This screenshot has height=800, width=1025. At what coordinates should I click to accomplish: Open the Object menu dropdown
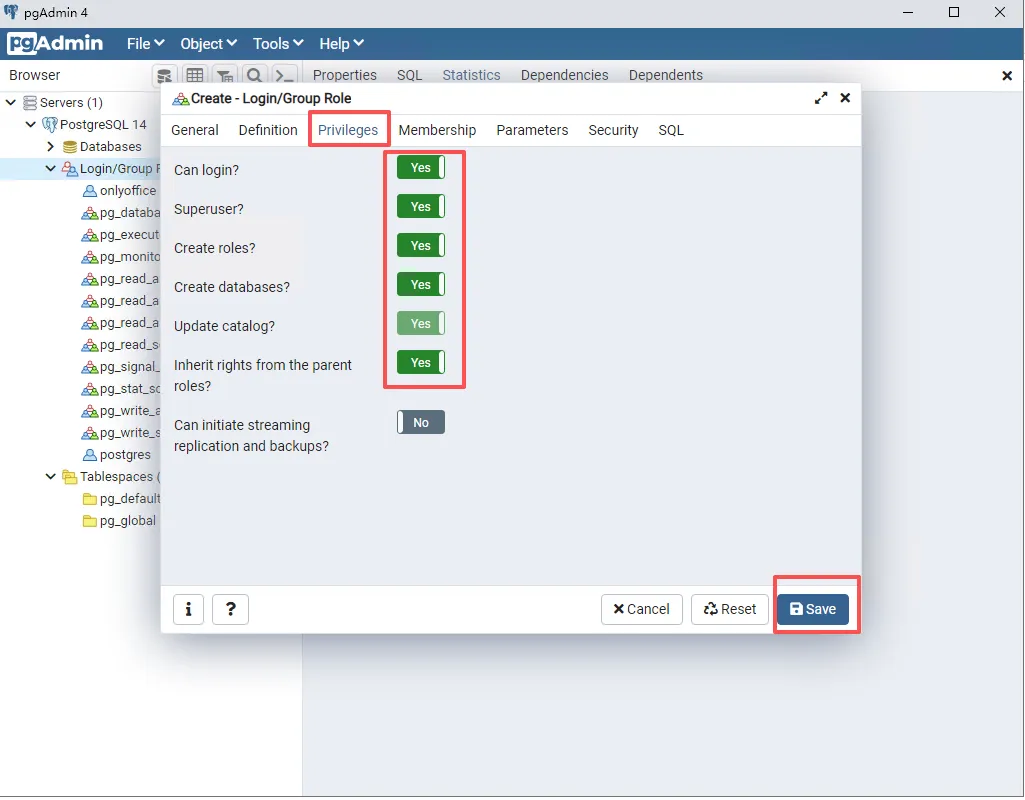209,44
